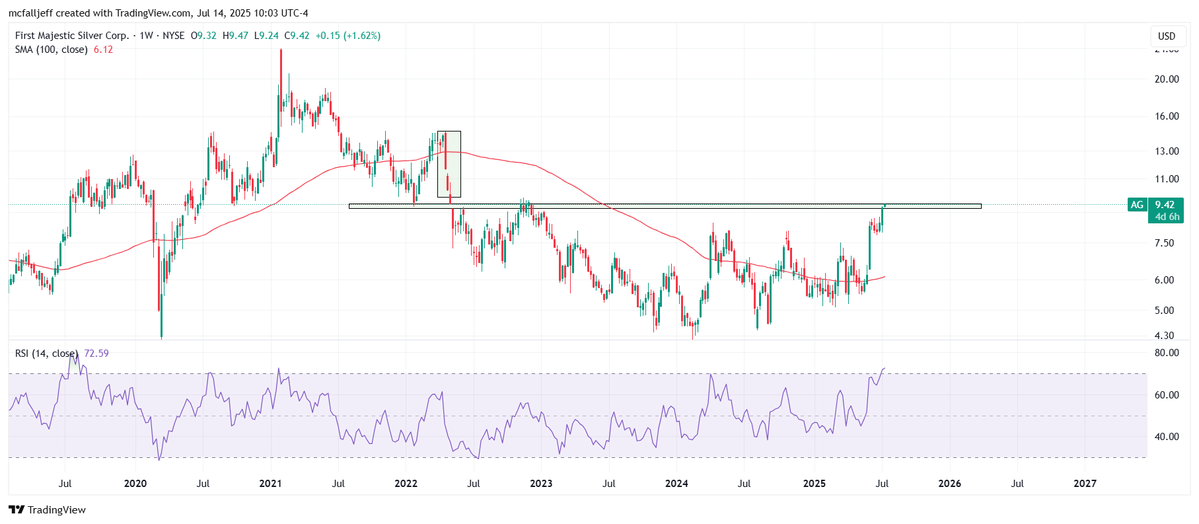Click the 2027 time axis label
Image resolution: width=1199 pixels, height=524 pixels.
pyautogui.click(x=1085, y=483)
